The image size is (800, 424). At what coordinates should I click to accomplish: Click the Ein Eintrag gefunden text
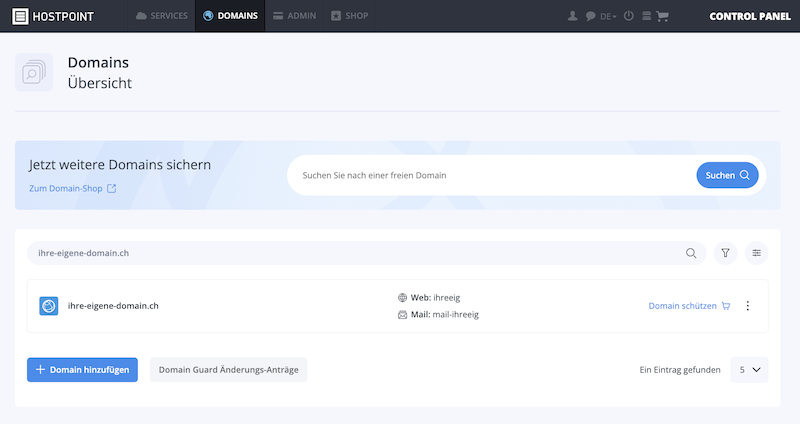tap(680, 370)
